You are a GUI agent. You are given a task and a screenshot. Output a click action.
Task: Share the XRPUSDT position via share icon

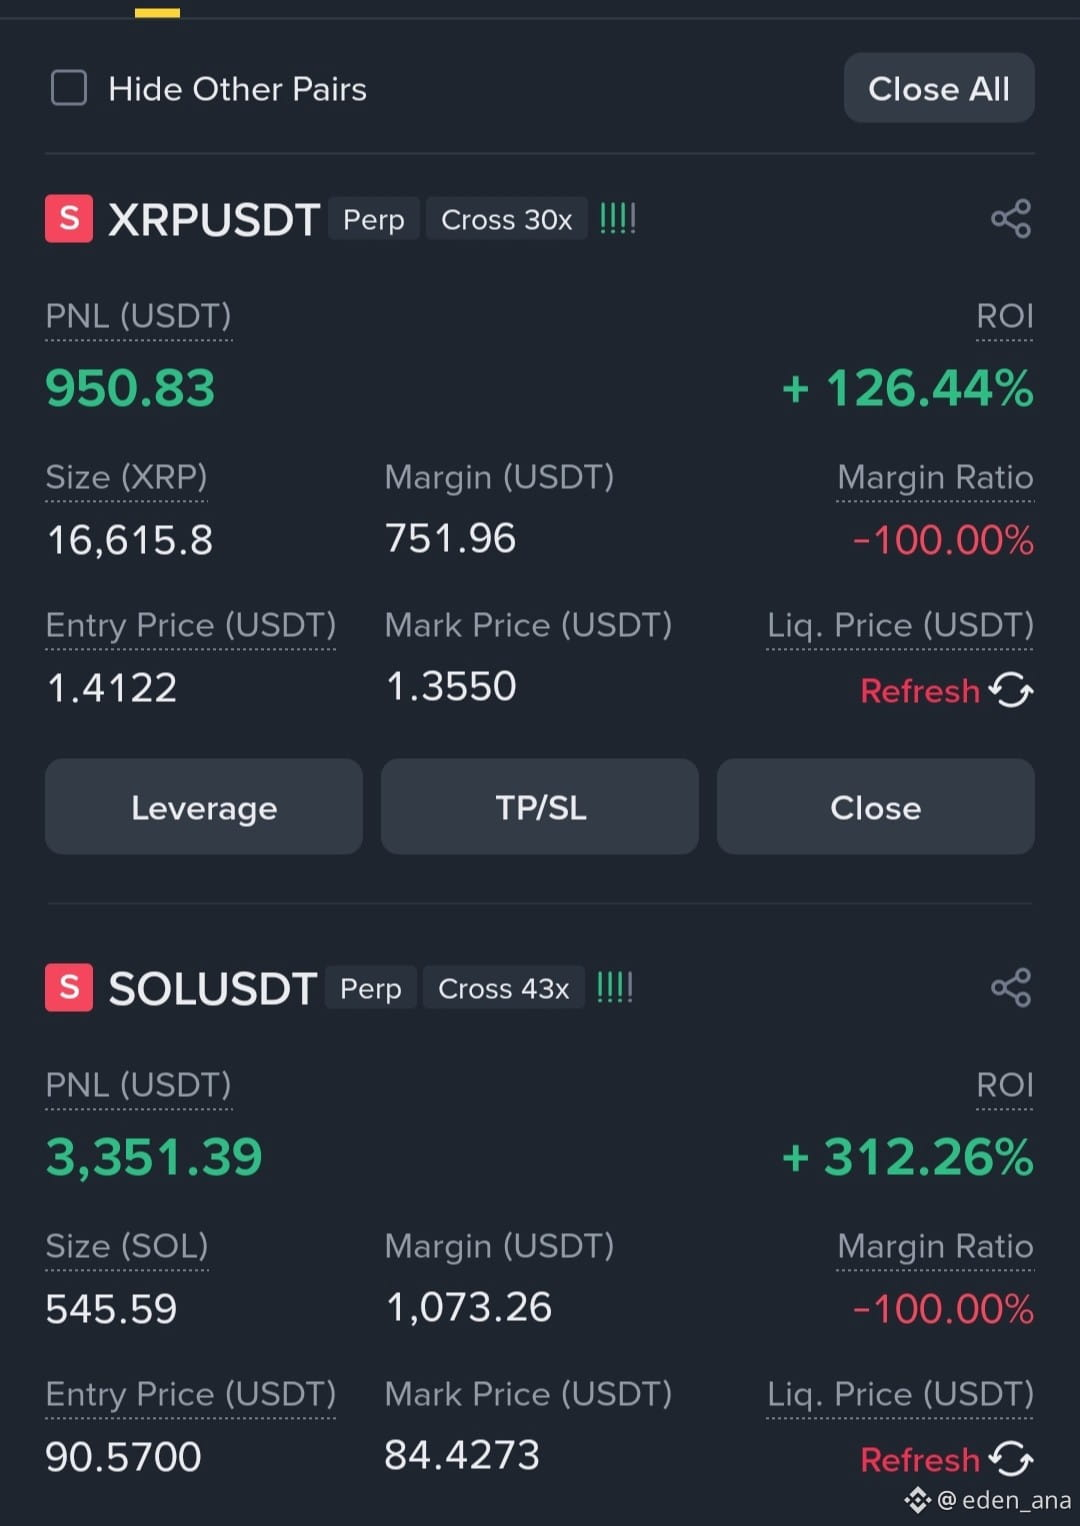pyautogui.click(x=1011, y=219)
